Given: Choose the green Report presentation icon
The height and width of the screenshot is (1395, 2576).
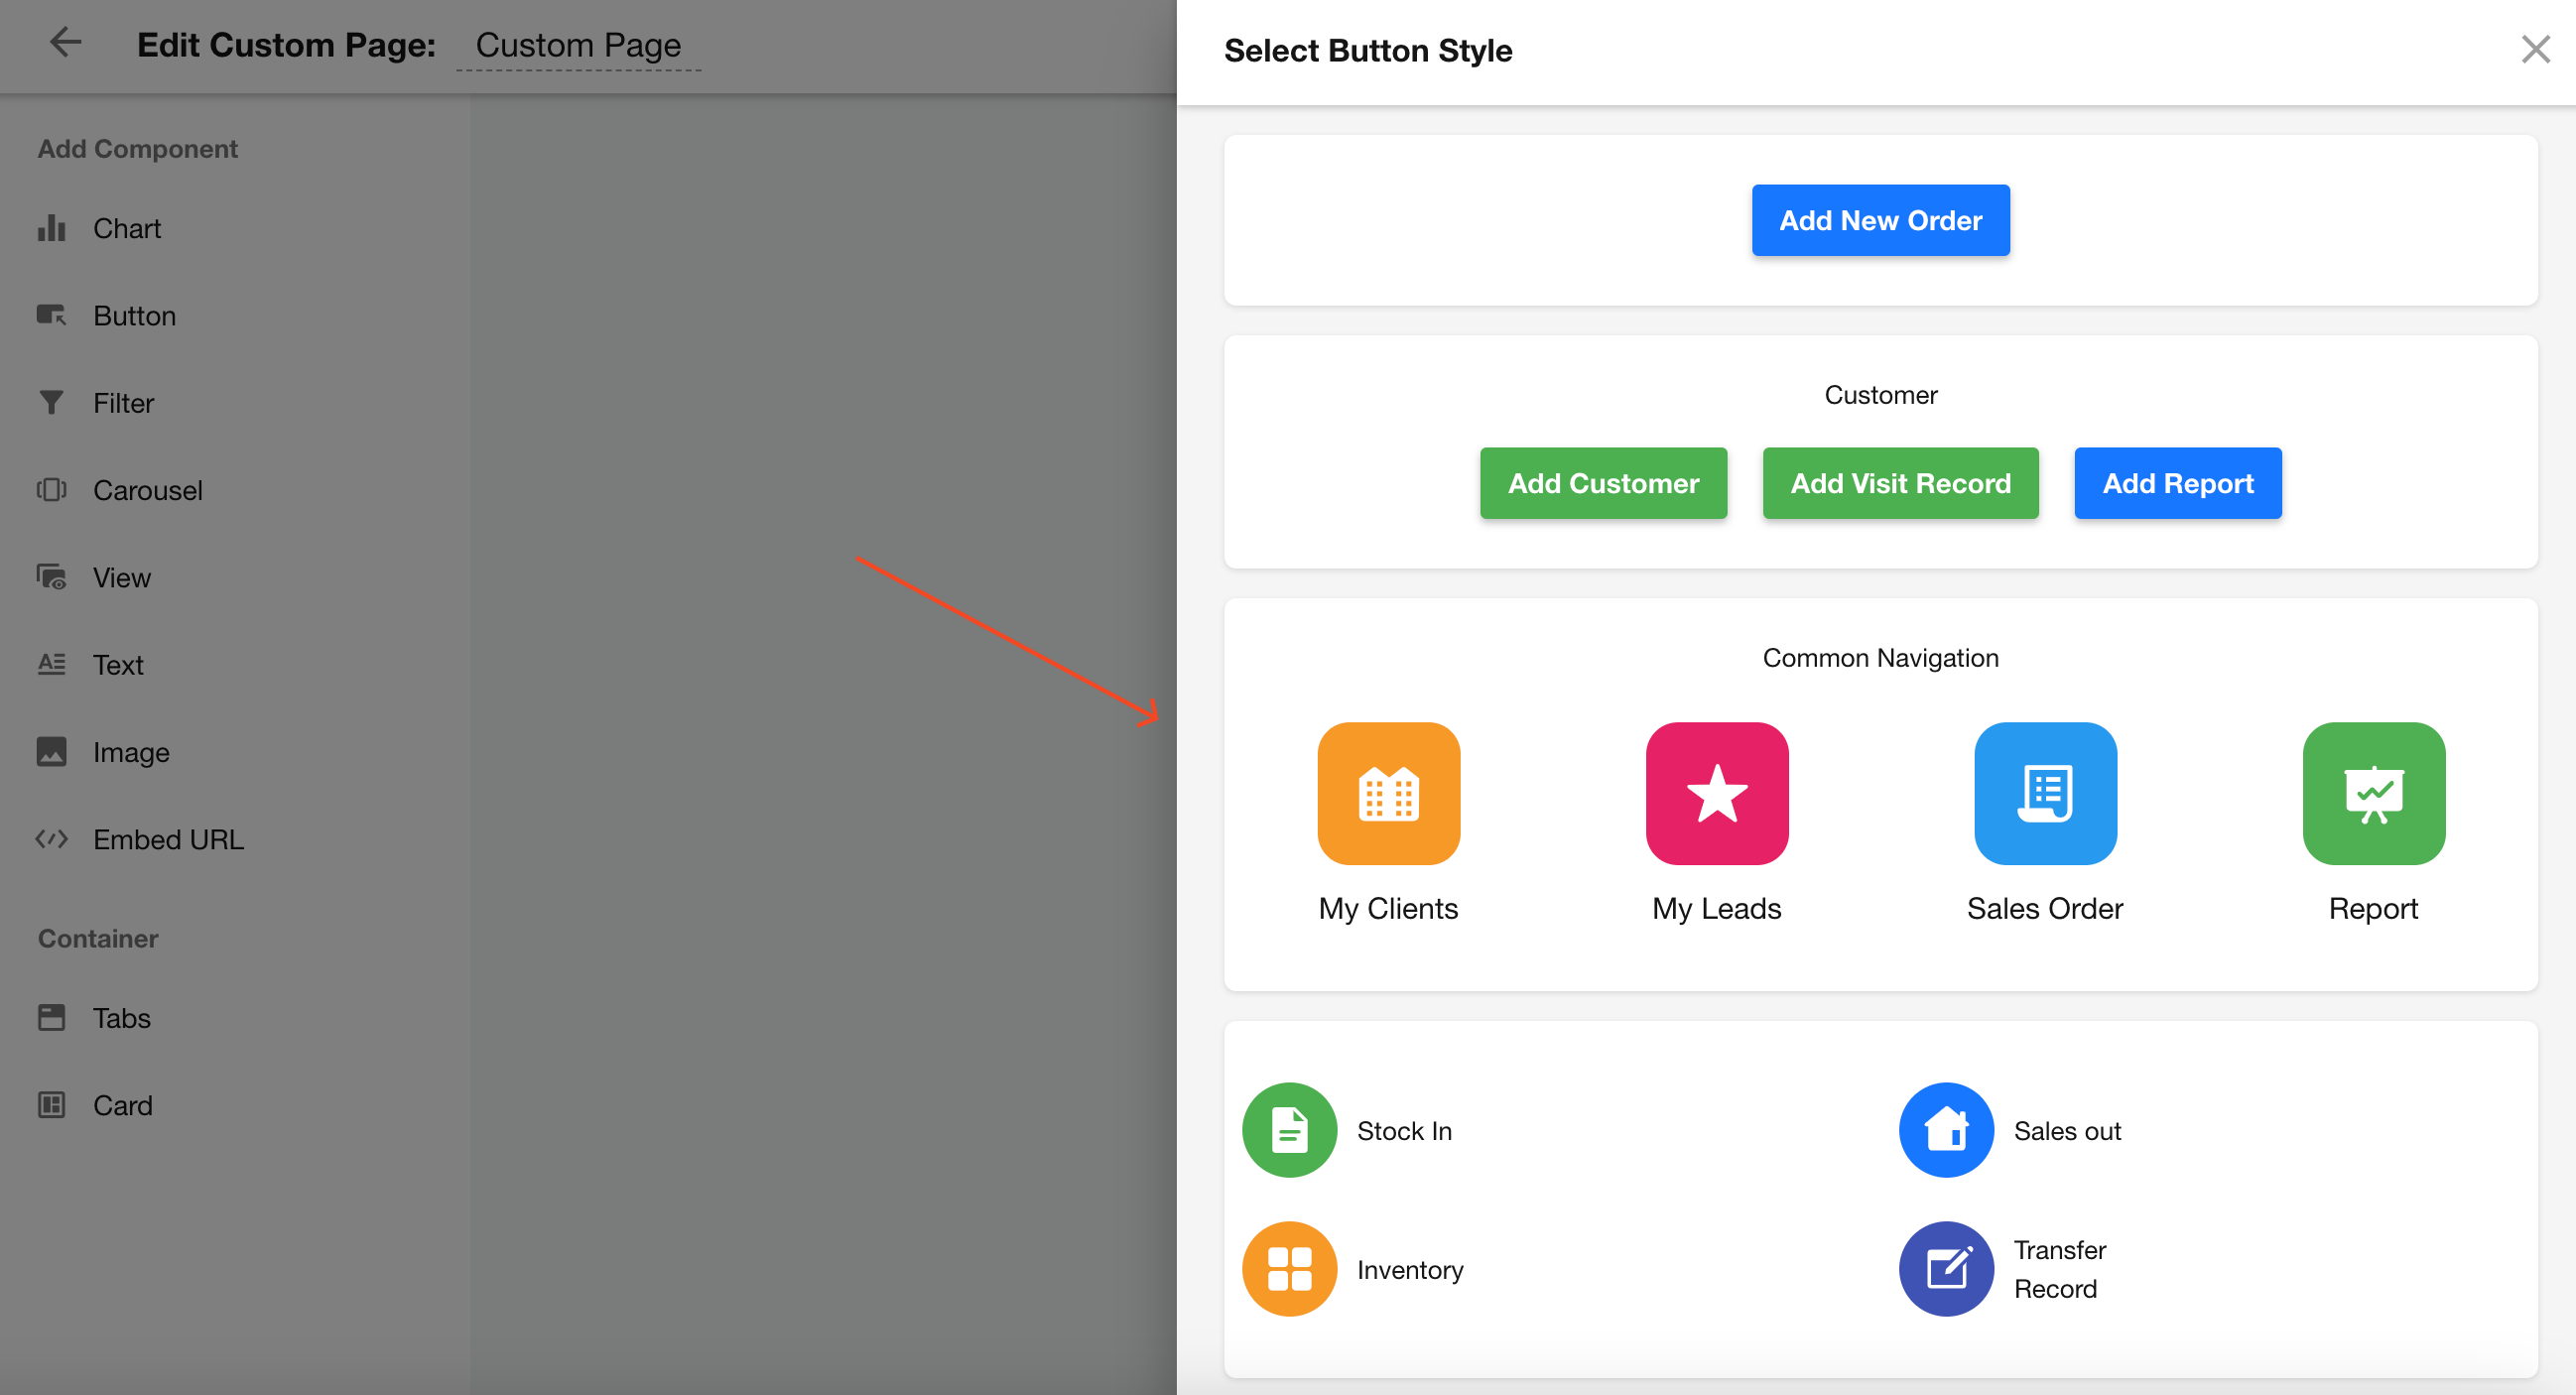Looking at the screenshot, I should (2373, 793).
